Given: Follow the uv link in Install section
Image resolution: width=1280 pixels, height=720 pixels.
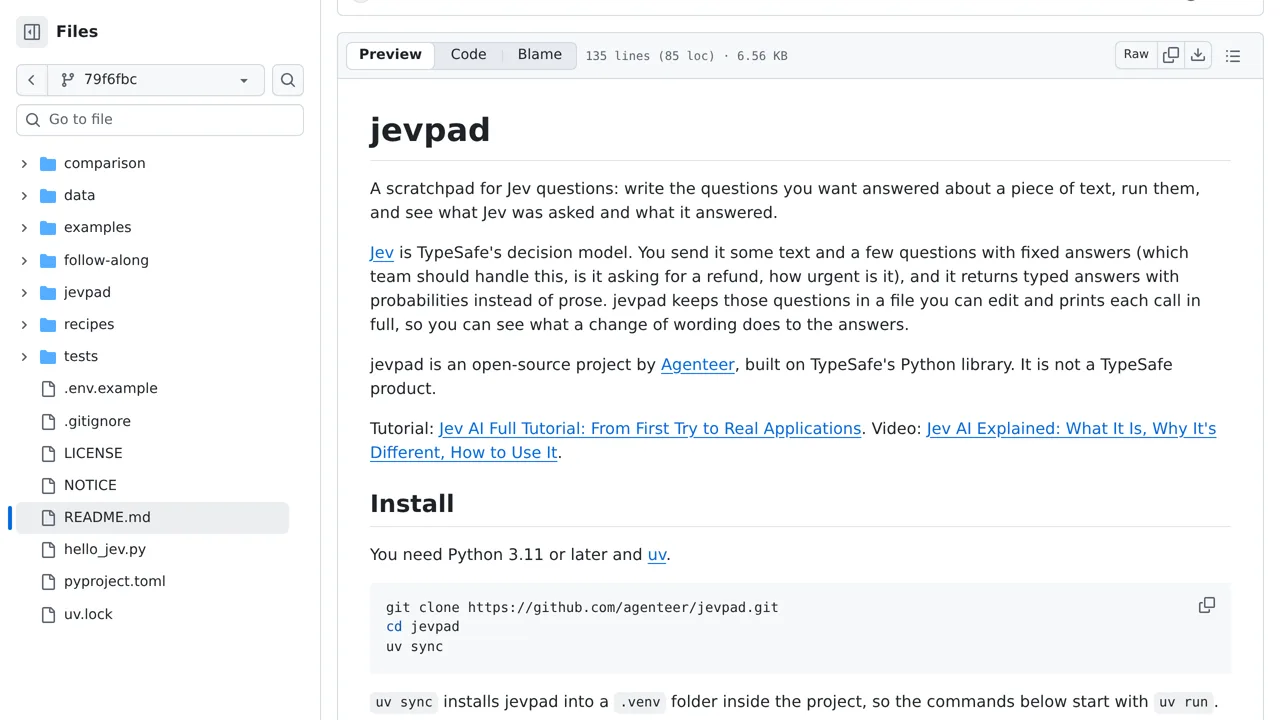Looking at the screenshot, I should 657,555.
